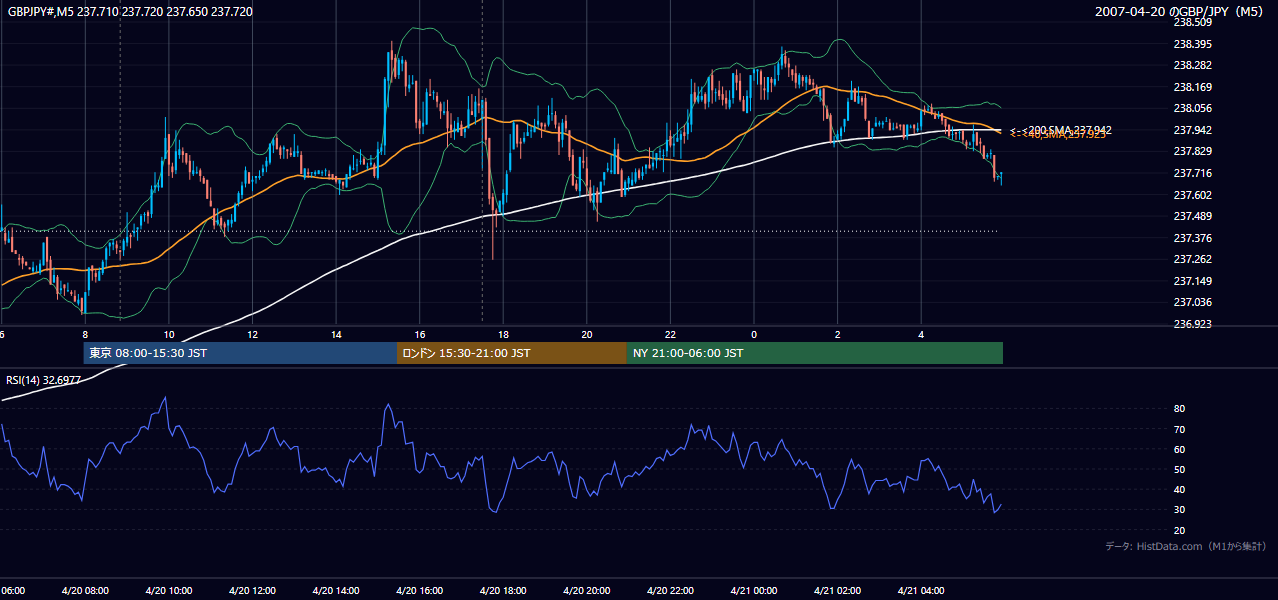
Task: Click hour label 18 under price chart
Action: pos(503,335)
